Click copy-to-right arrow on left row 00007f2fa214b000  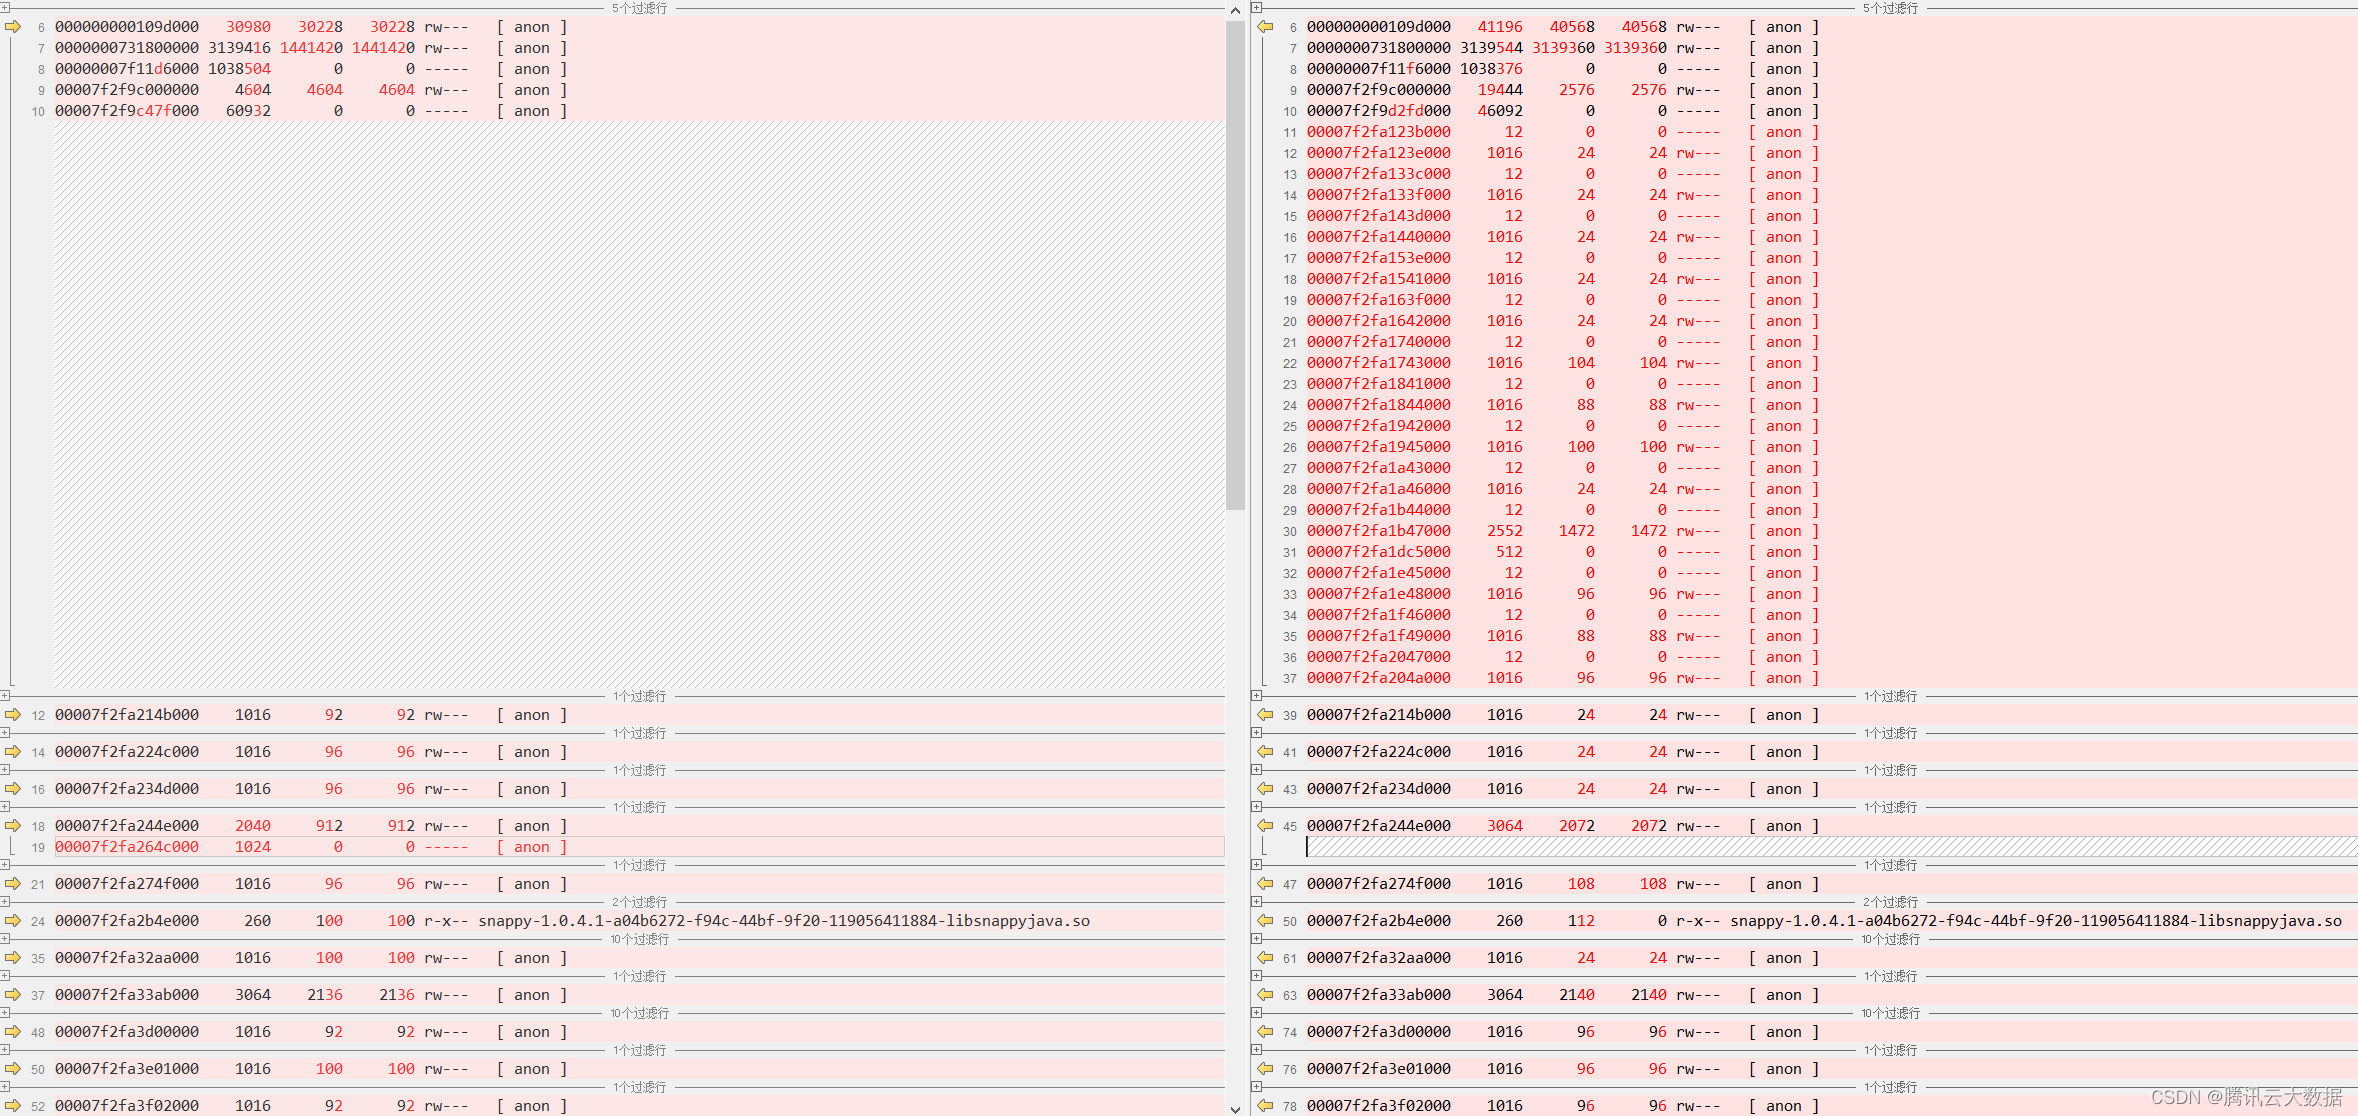pyautogui.click(x=13, y=715)
